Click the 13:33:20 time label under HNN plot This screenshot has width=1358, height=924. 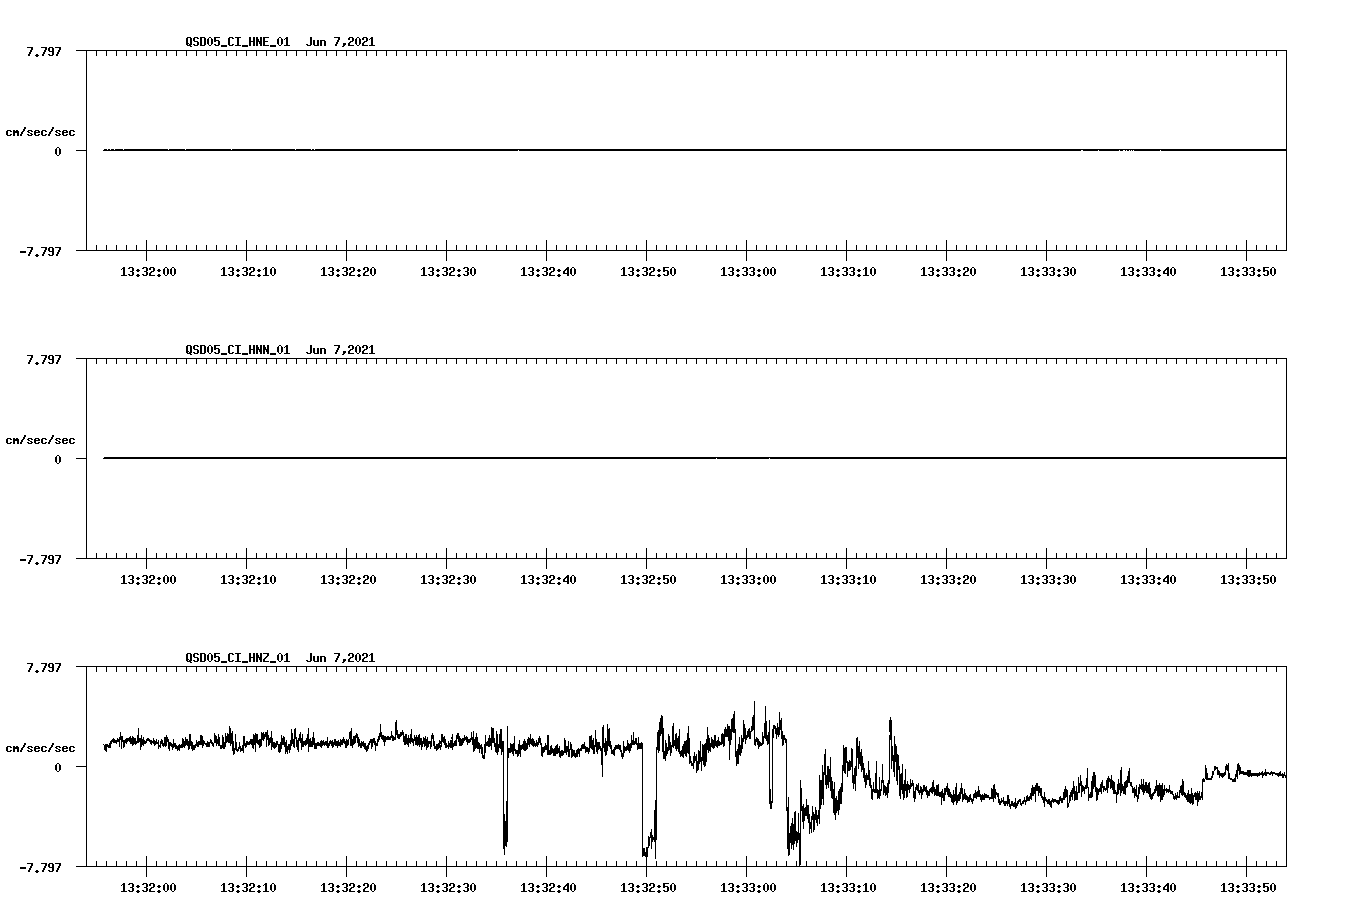pyautogui.click(x=948, y=580)
